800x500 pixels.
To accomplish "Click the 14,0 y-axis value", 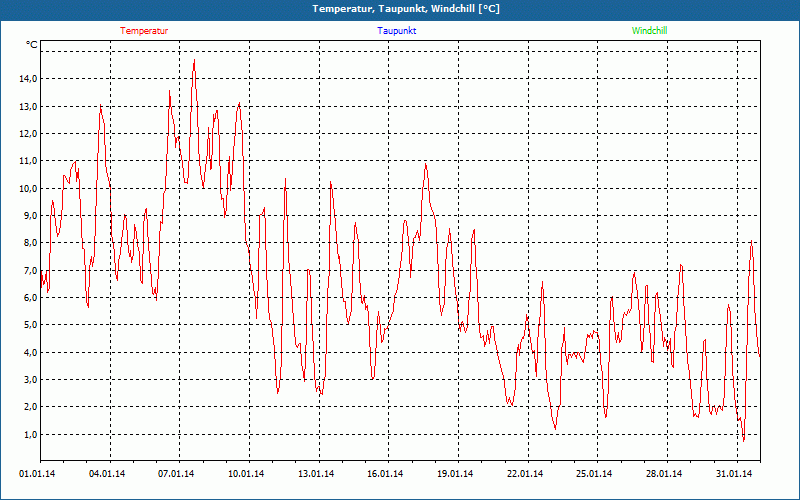I will 29,79.
